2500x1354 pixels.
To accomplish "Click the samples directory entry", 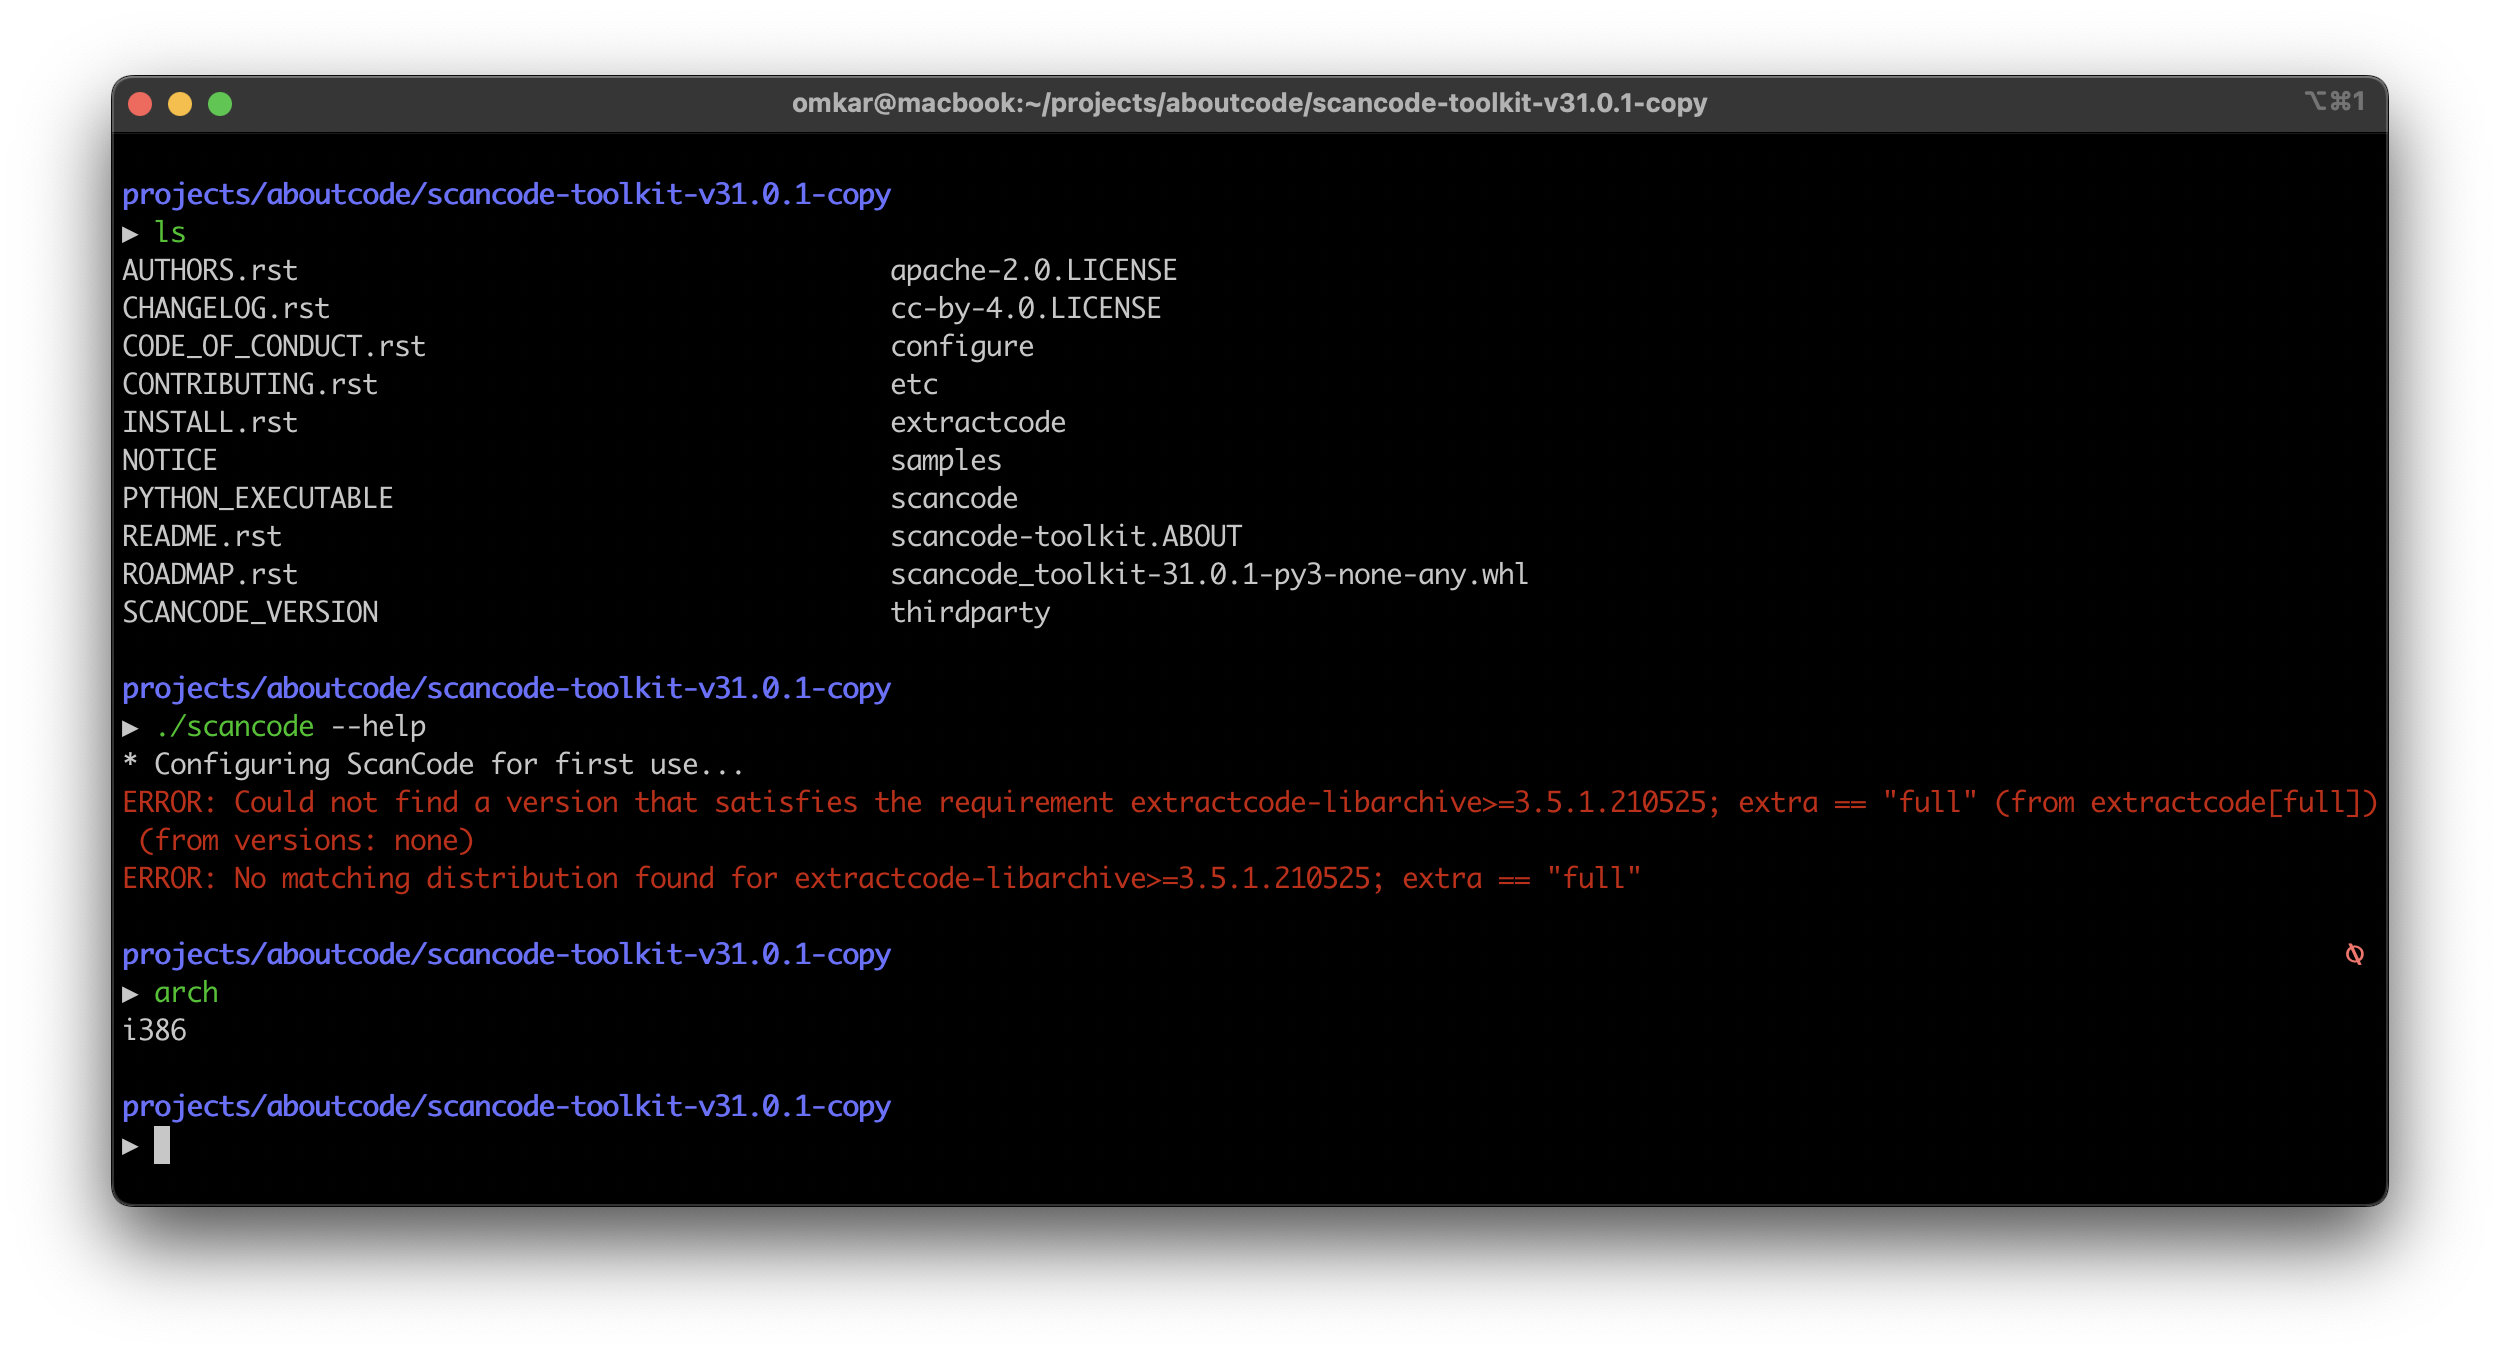I will 946,461.
